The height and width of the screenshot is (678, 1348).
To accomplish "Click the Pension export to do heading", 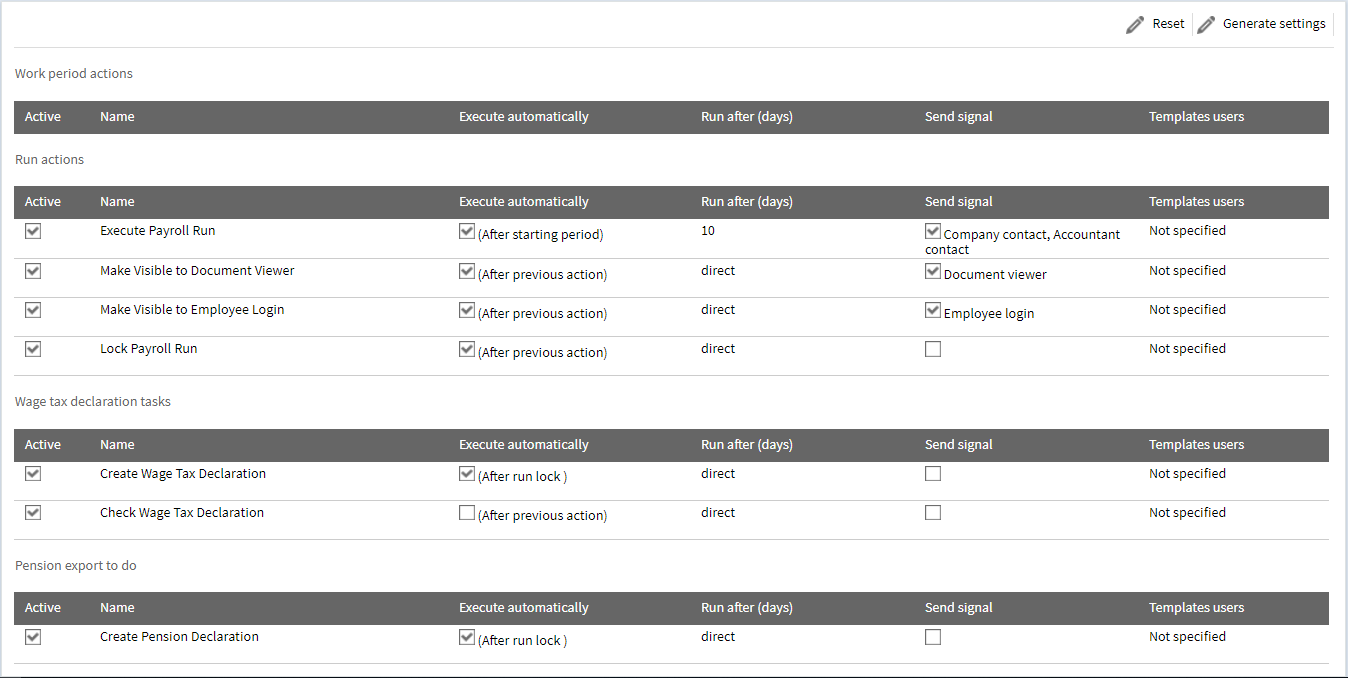I will point(76,566).
